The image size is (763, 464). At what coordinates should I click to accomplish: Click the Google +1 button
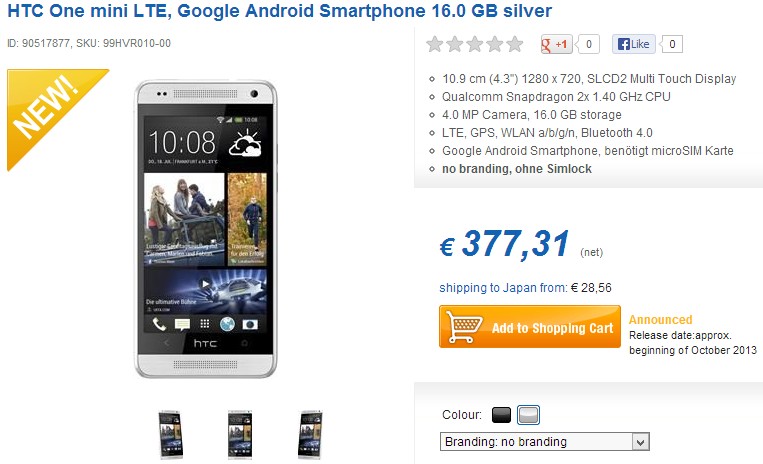tap(556, 44)
